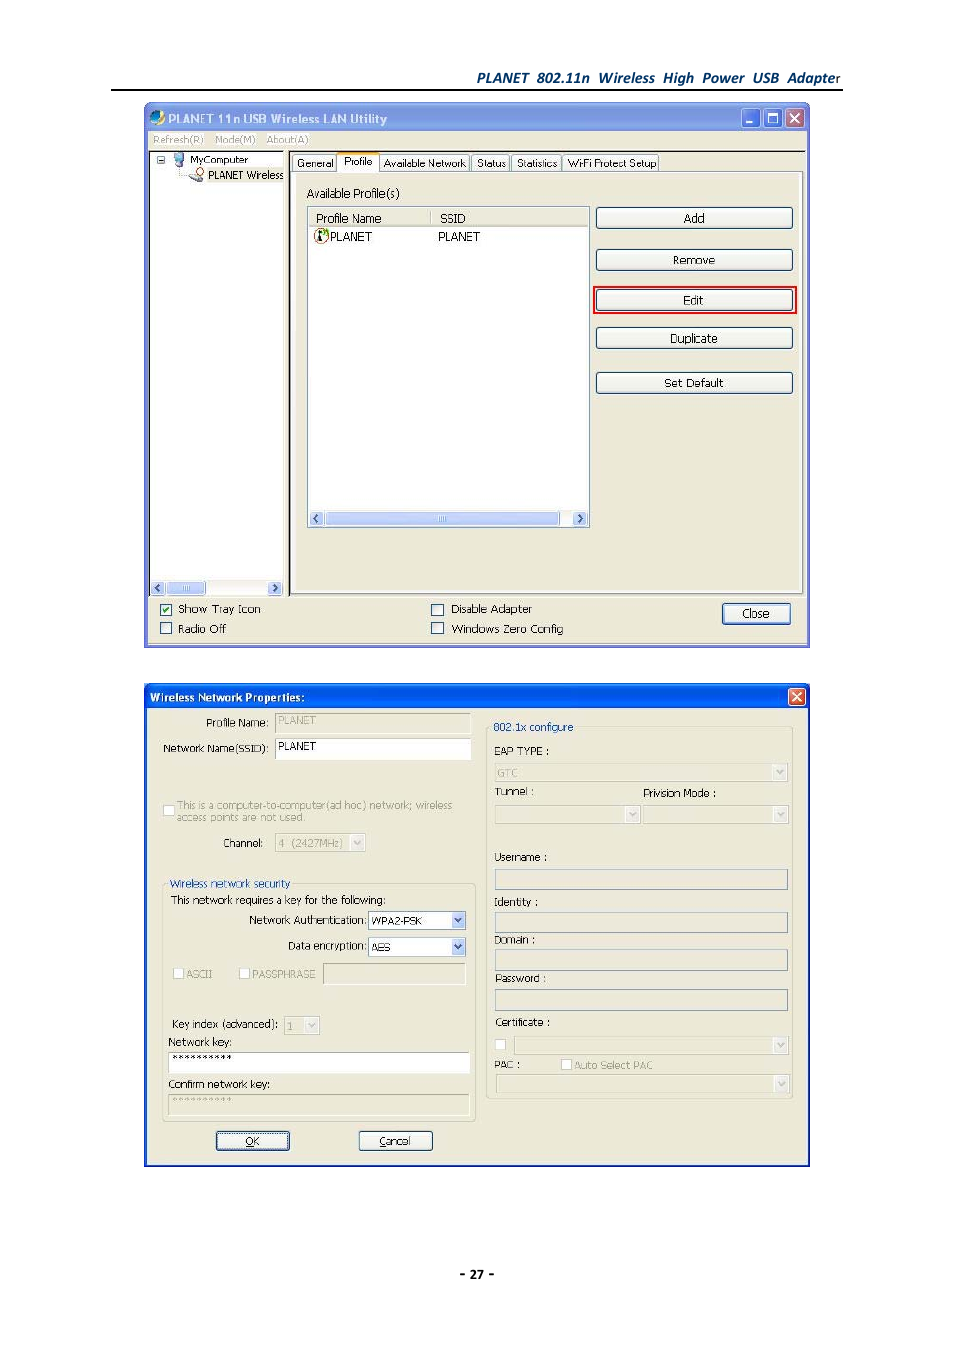Select the PLANET SSID cell

point(459,237)
